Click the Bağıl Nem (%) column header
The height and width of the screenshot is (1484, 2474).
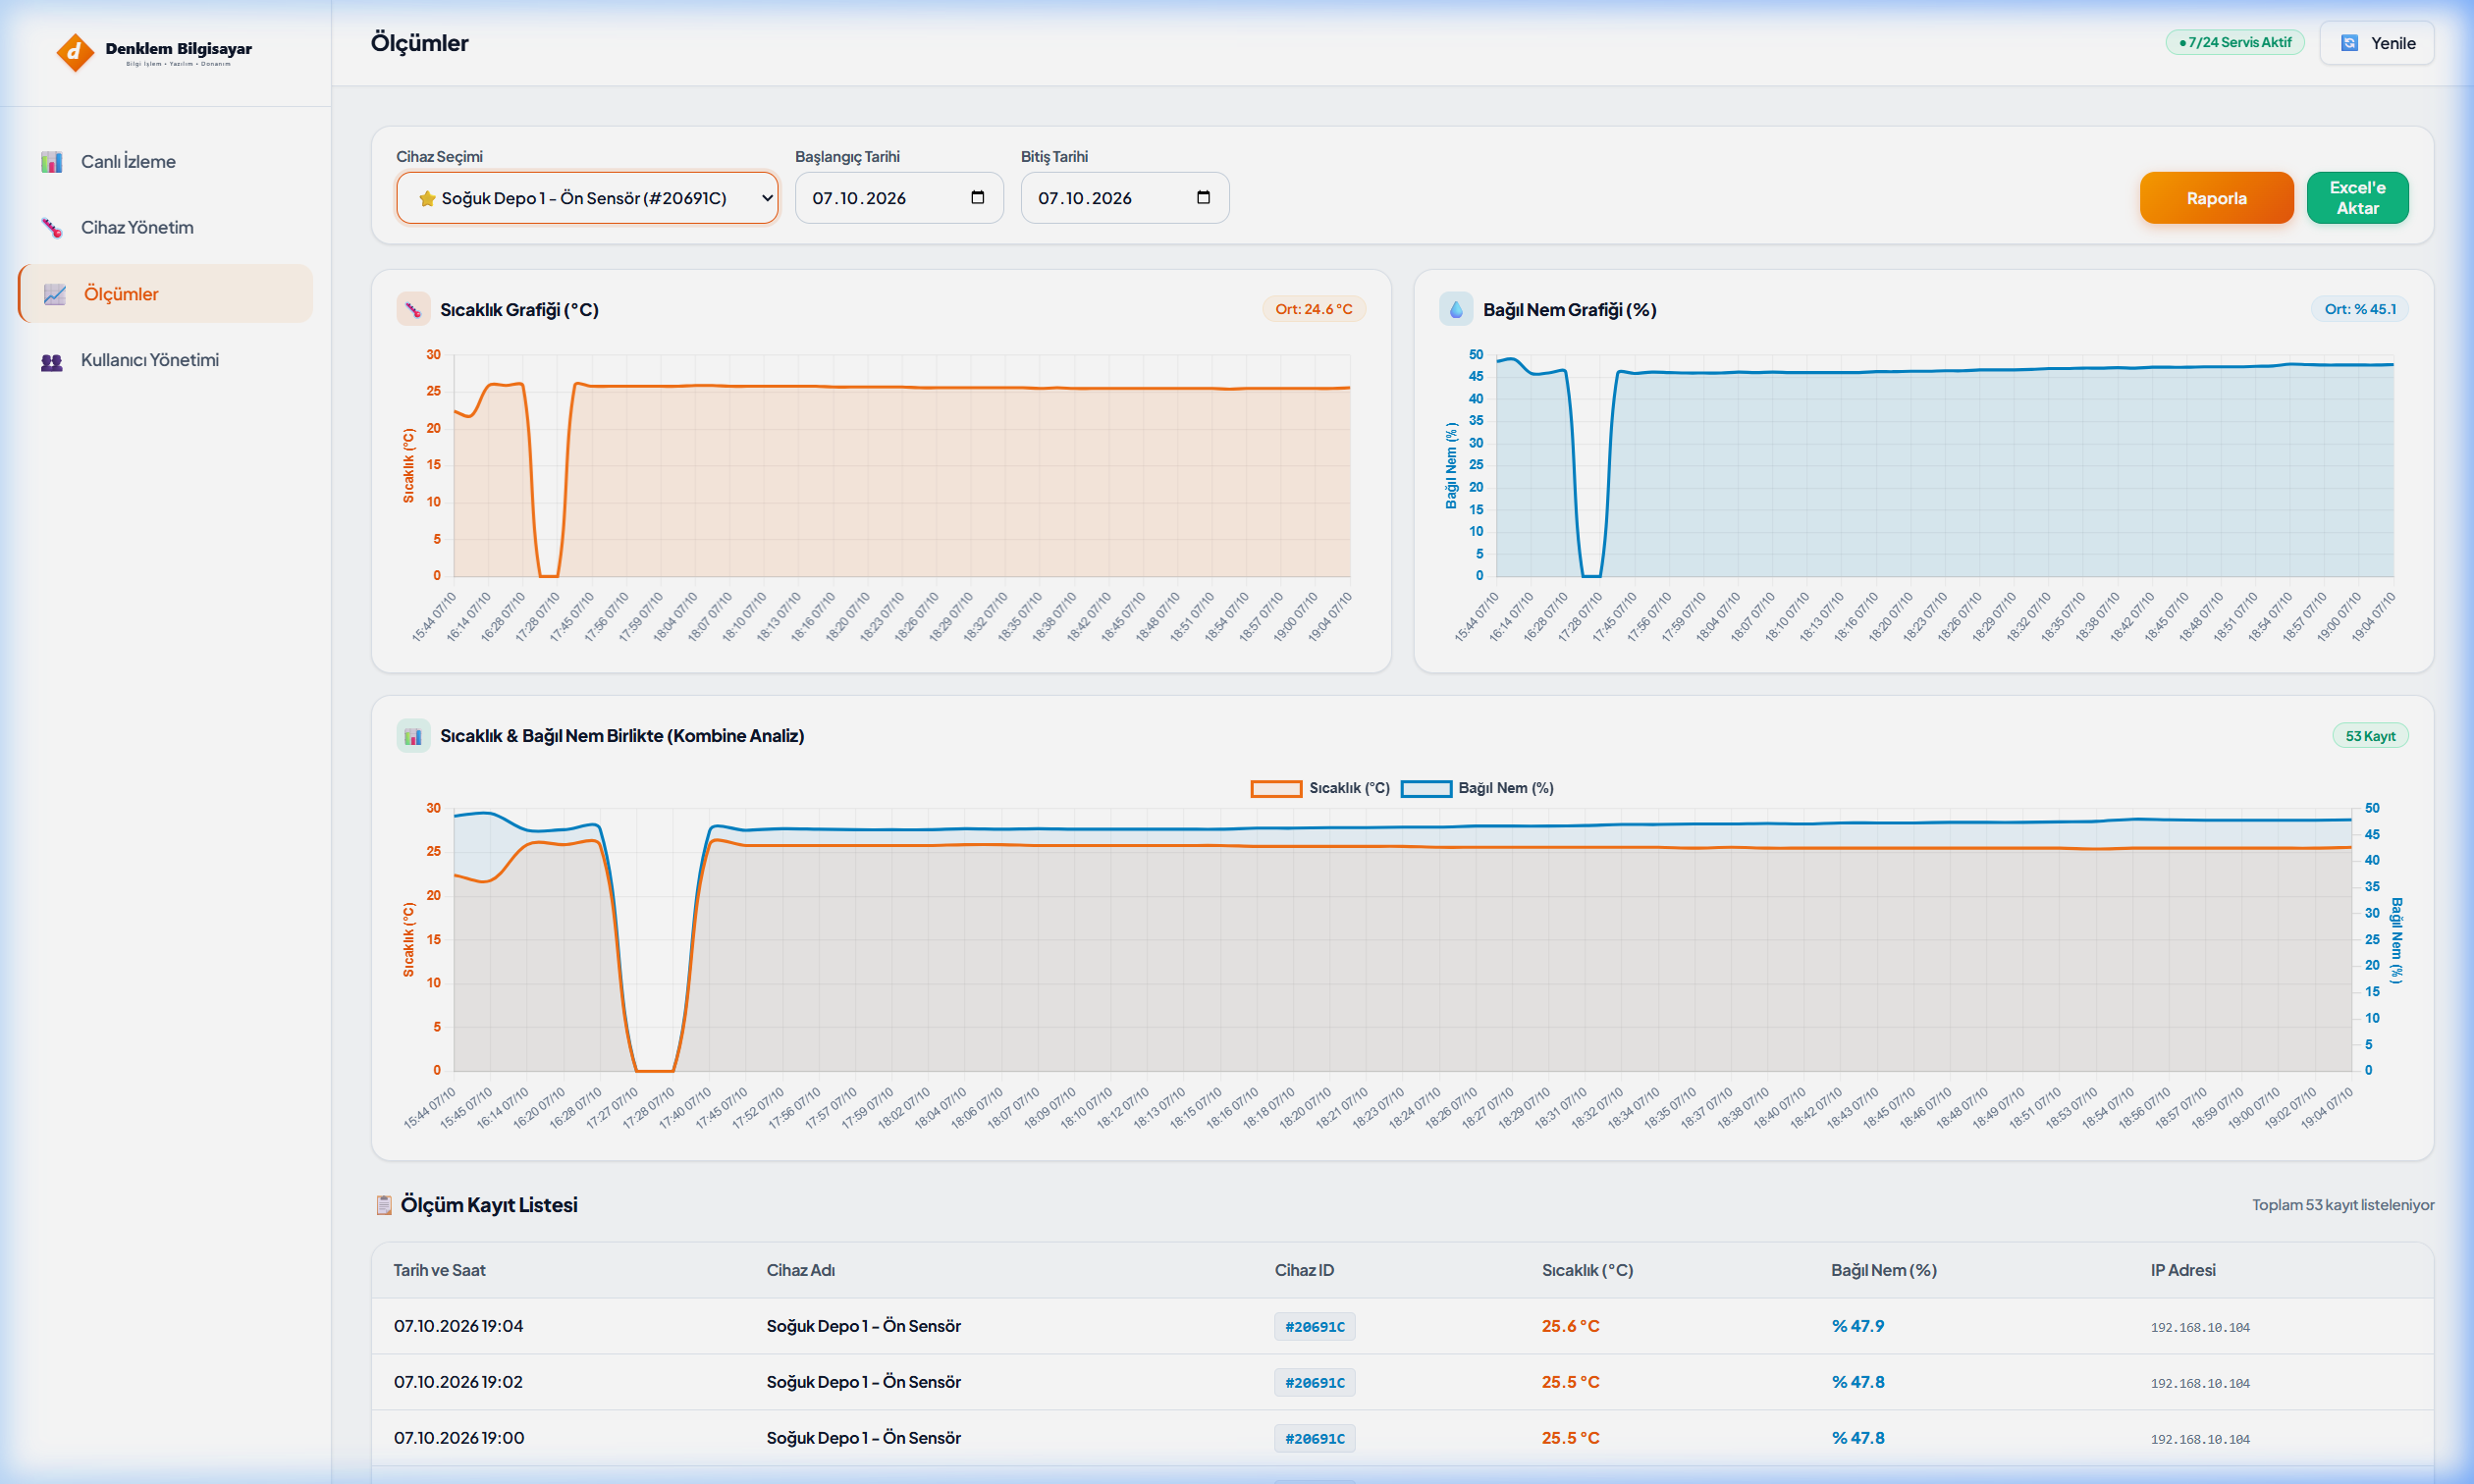coord(1884,1270)
